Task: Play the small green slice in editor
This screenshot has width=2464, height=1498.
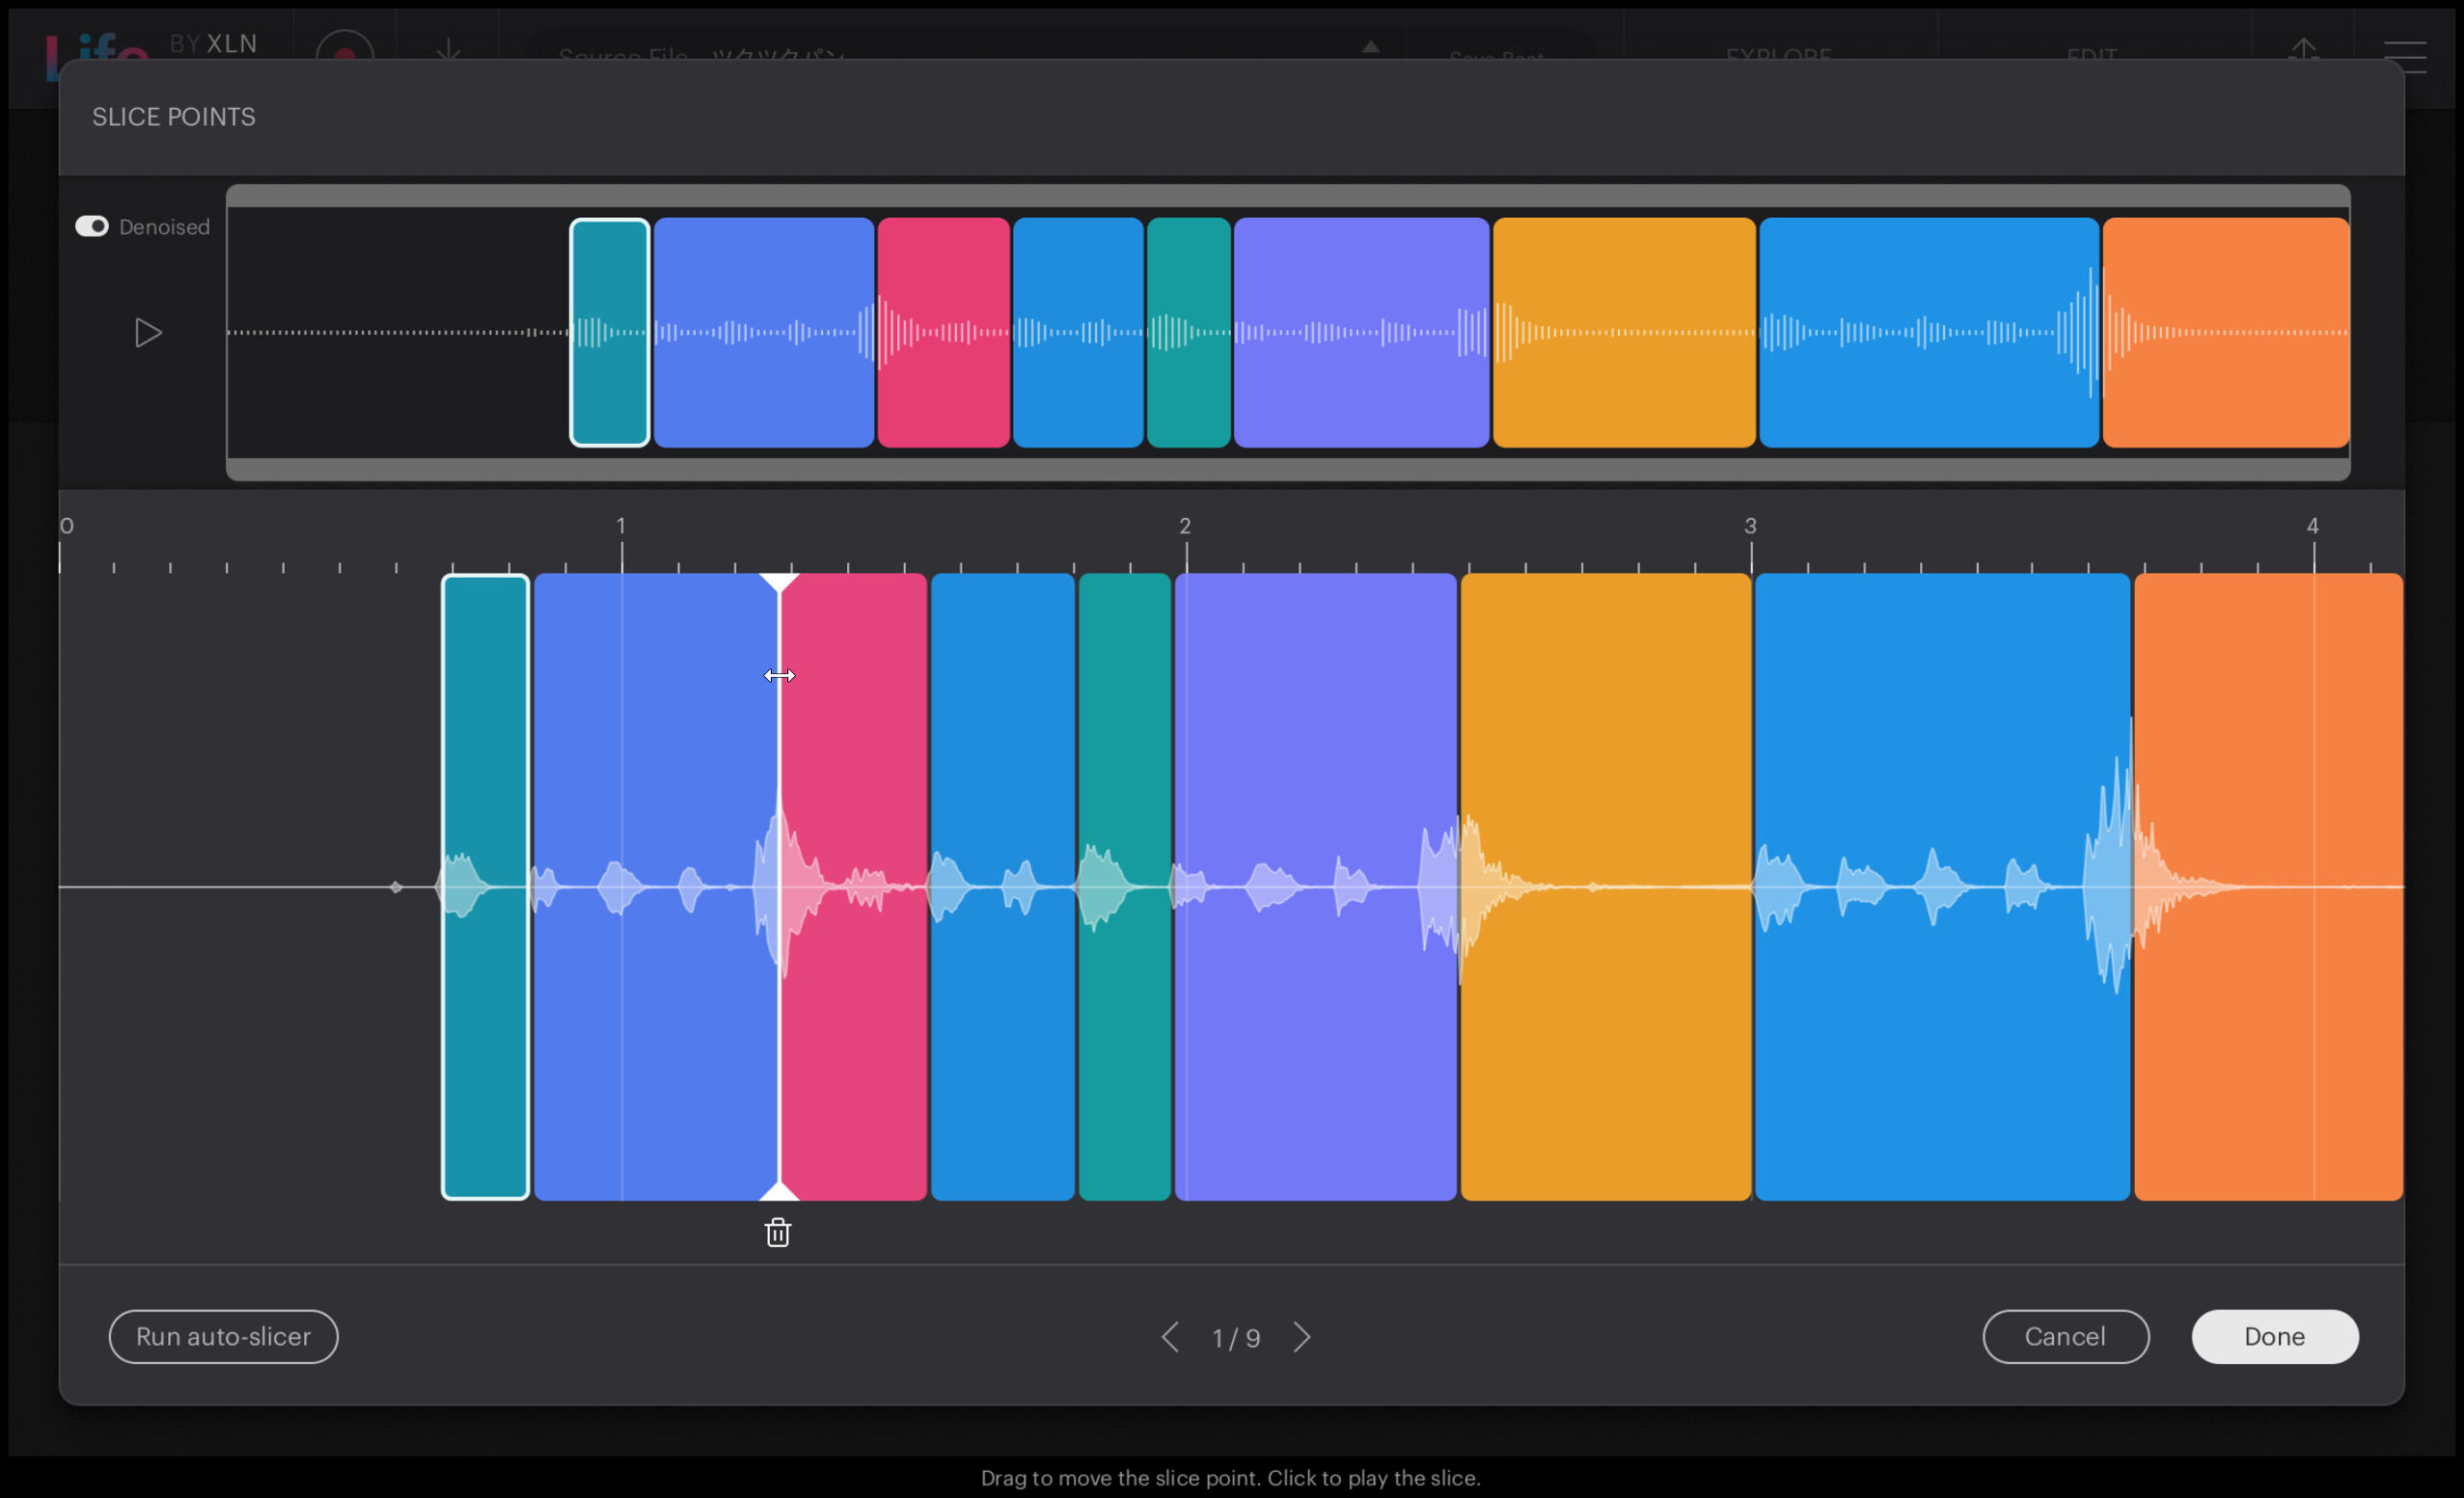Action: click(x=1124, y=886)
